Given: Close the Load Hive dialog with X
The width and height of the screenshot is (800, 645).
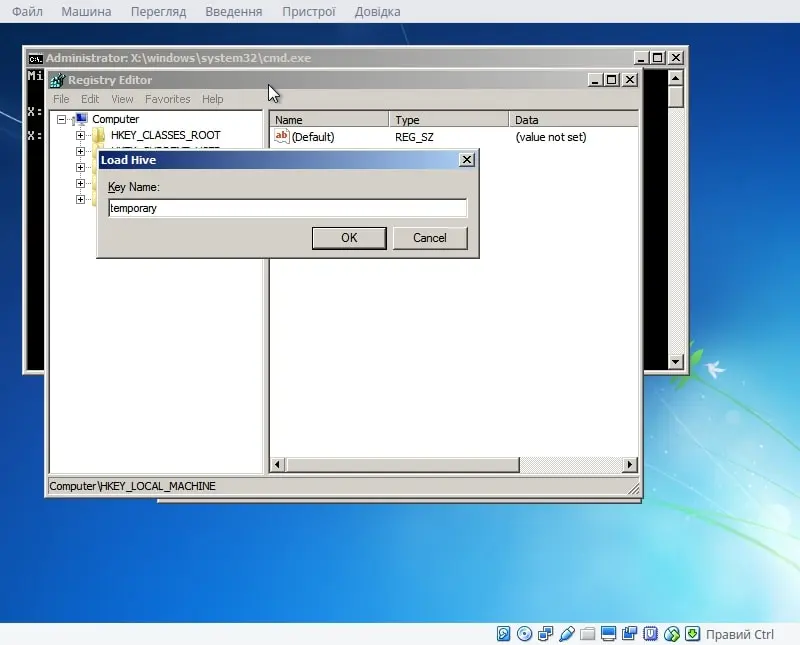Looking at the screenshot, I should (466, 160).
